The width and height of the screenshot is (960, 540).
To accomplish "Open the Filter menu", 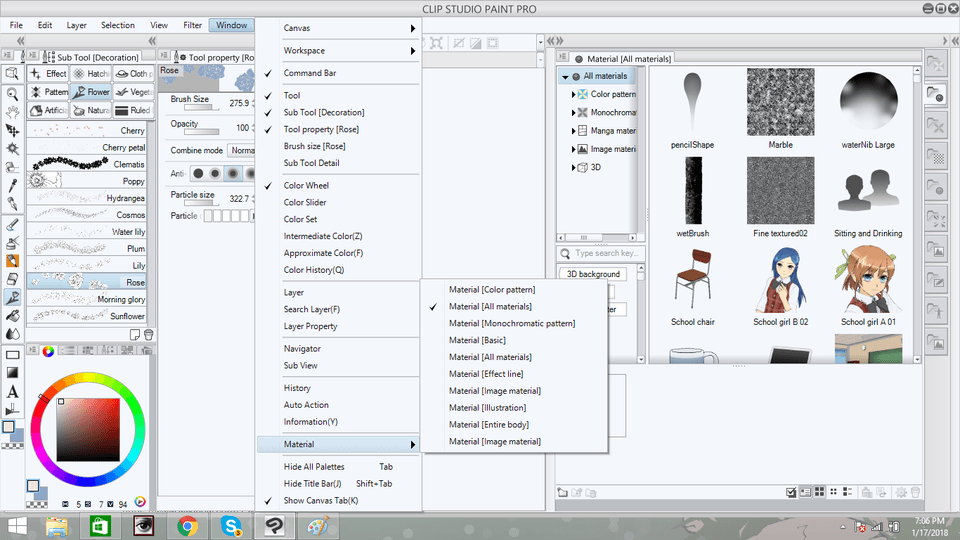I will tap(192, 25).
